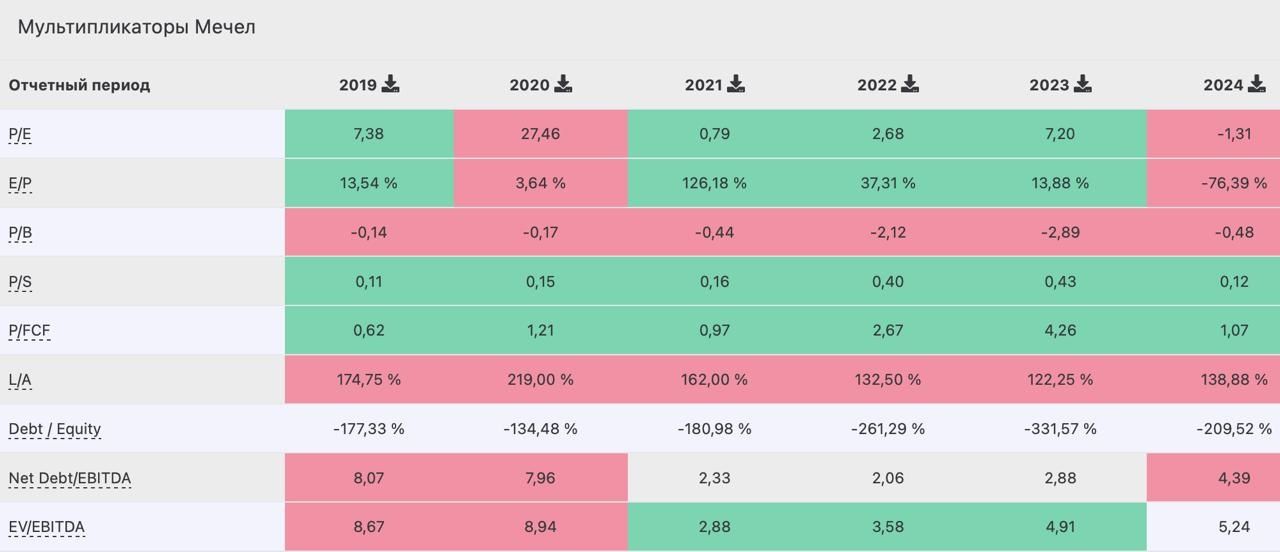Click the E/P row label
Screen dimensions: 1280x552
pyautogui.click(x=20, y=183)
